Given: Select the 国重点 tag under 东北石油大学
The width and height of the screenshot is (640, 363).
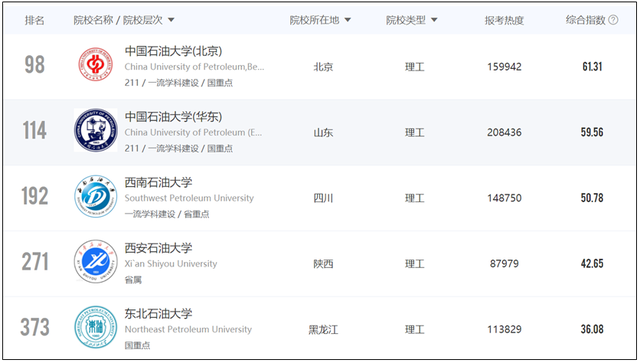Looking at the screenshot, I should click(137, 345).
